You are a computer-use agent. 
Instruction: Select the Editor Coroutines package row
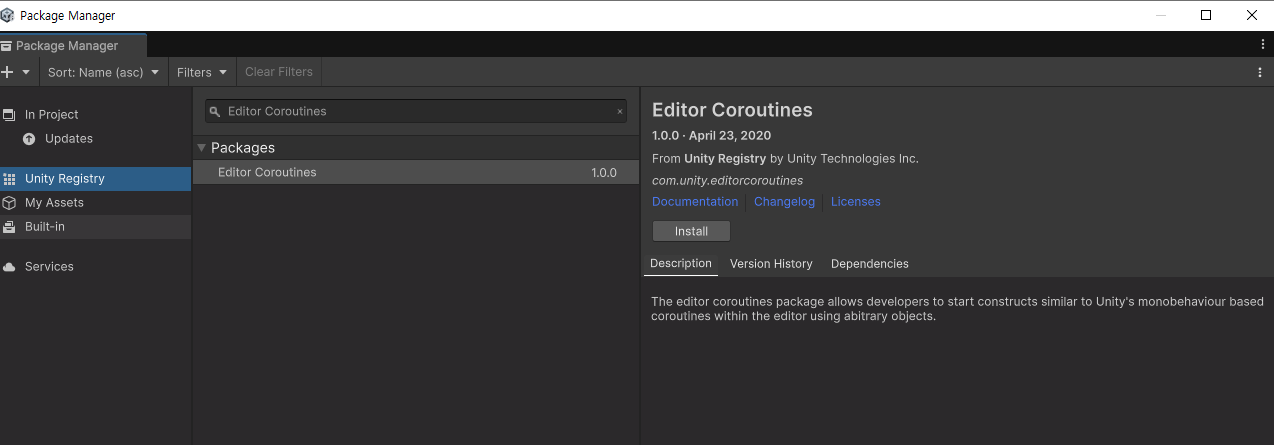point(416,173)
